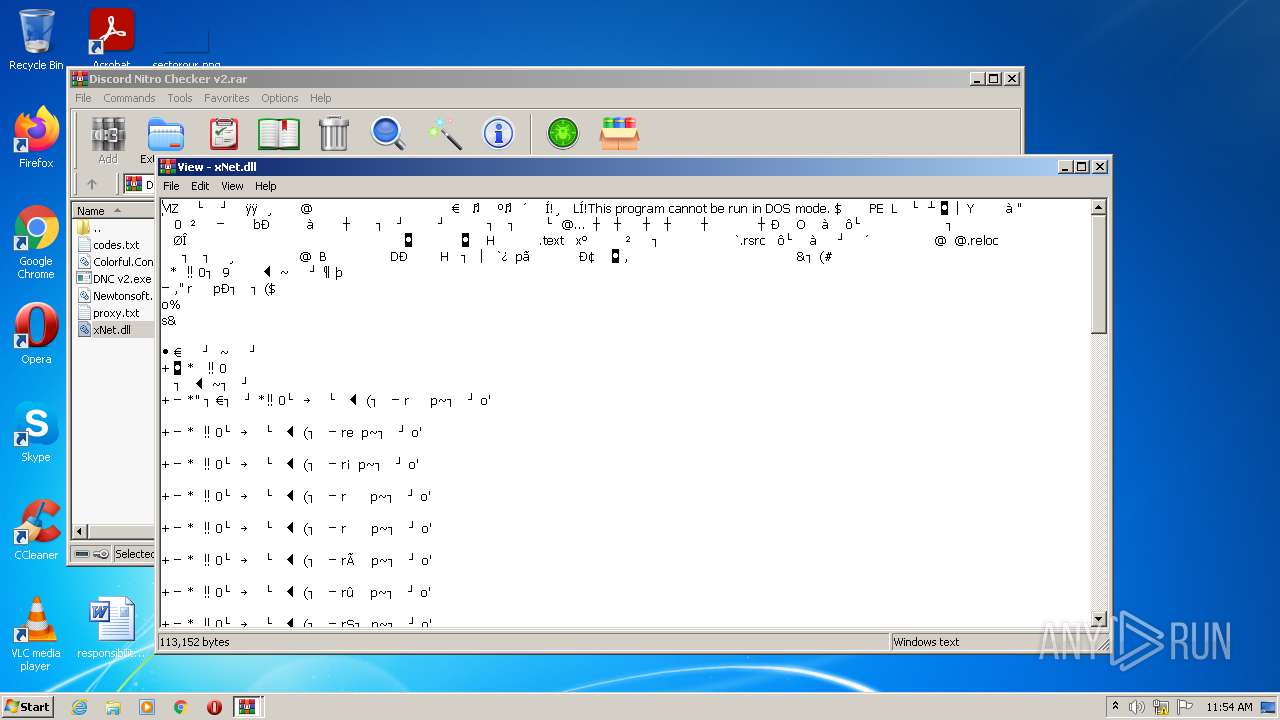Click the Info icon in WinRAR toolbar
1280x720 pixels.
(x=498, y=133)
